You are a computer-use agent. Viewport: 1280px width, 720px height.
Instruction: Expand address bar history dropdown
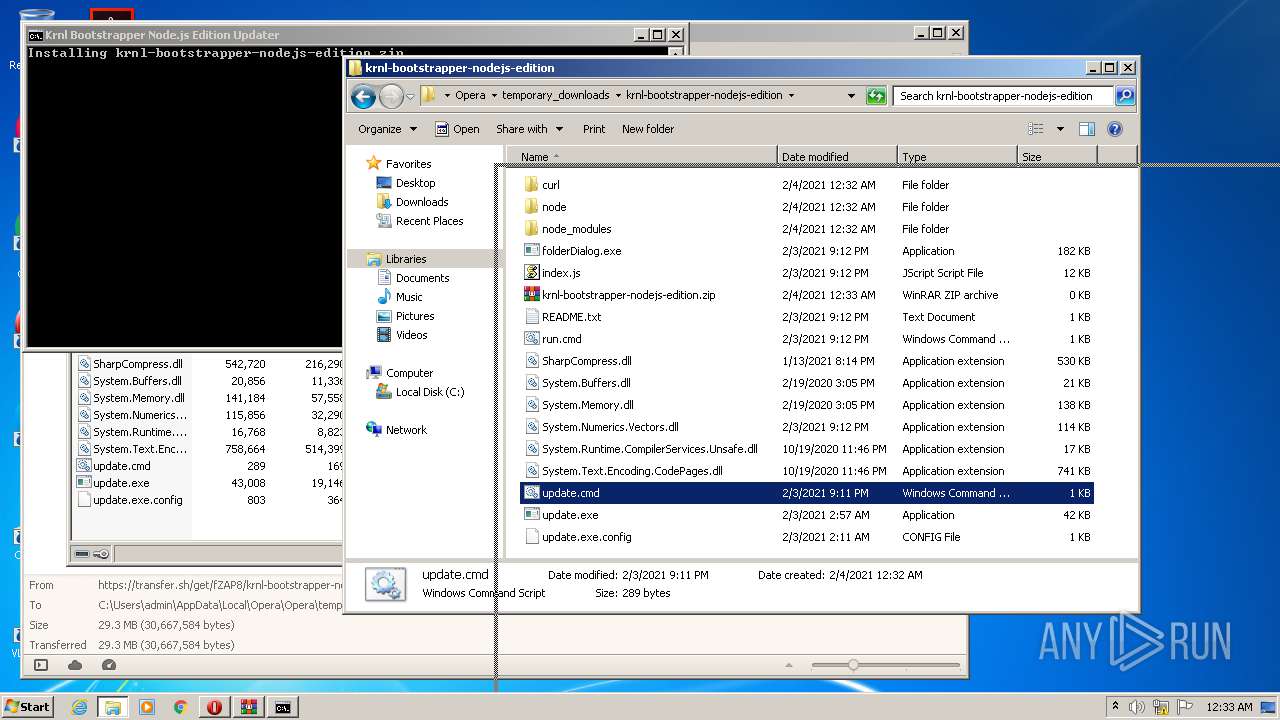point(851,96)
